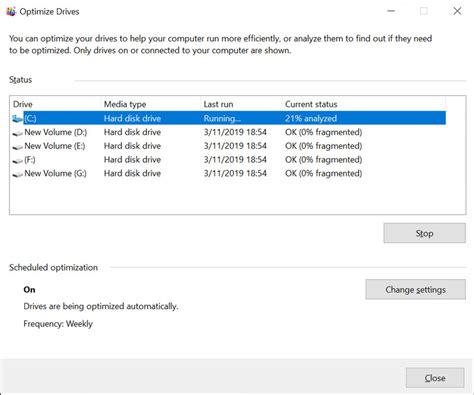Select the (F:) drive label
Viewport: 474px width, 395px height.
click(30, 160)
